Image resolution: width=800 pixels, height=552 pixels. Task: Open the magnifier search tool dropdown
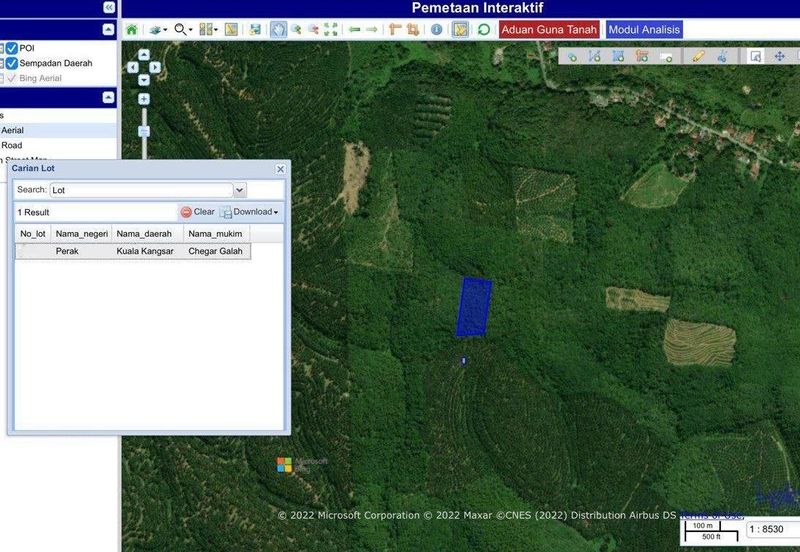[184, 30]
